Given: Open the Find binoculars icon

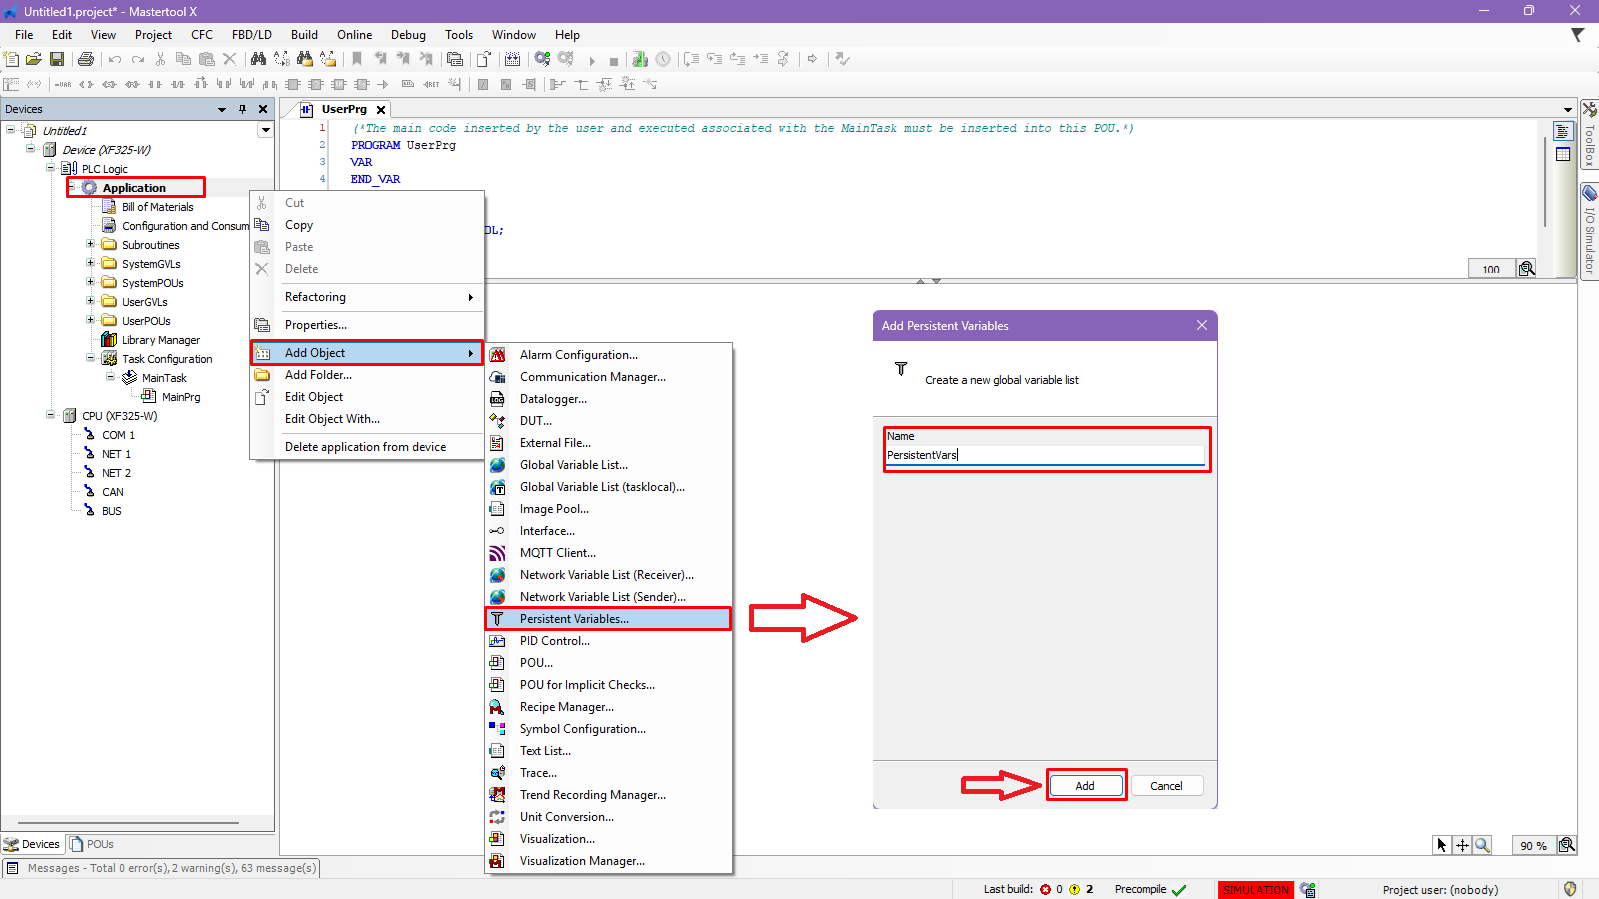Looking at the screenshot, I should [x=258, y=59].
